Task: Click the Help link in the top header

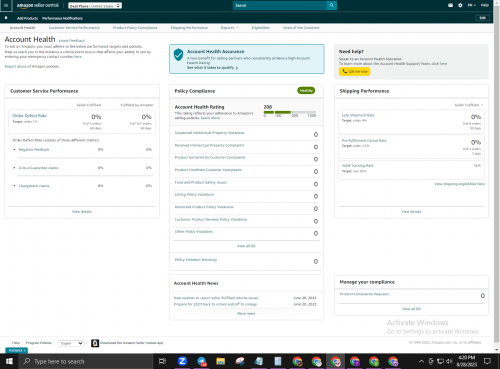Action: coord(485,5)
